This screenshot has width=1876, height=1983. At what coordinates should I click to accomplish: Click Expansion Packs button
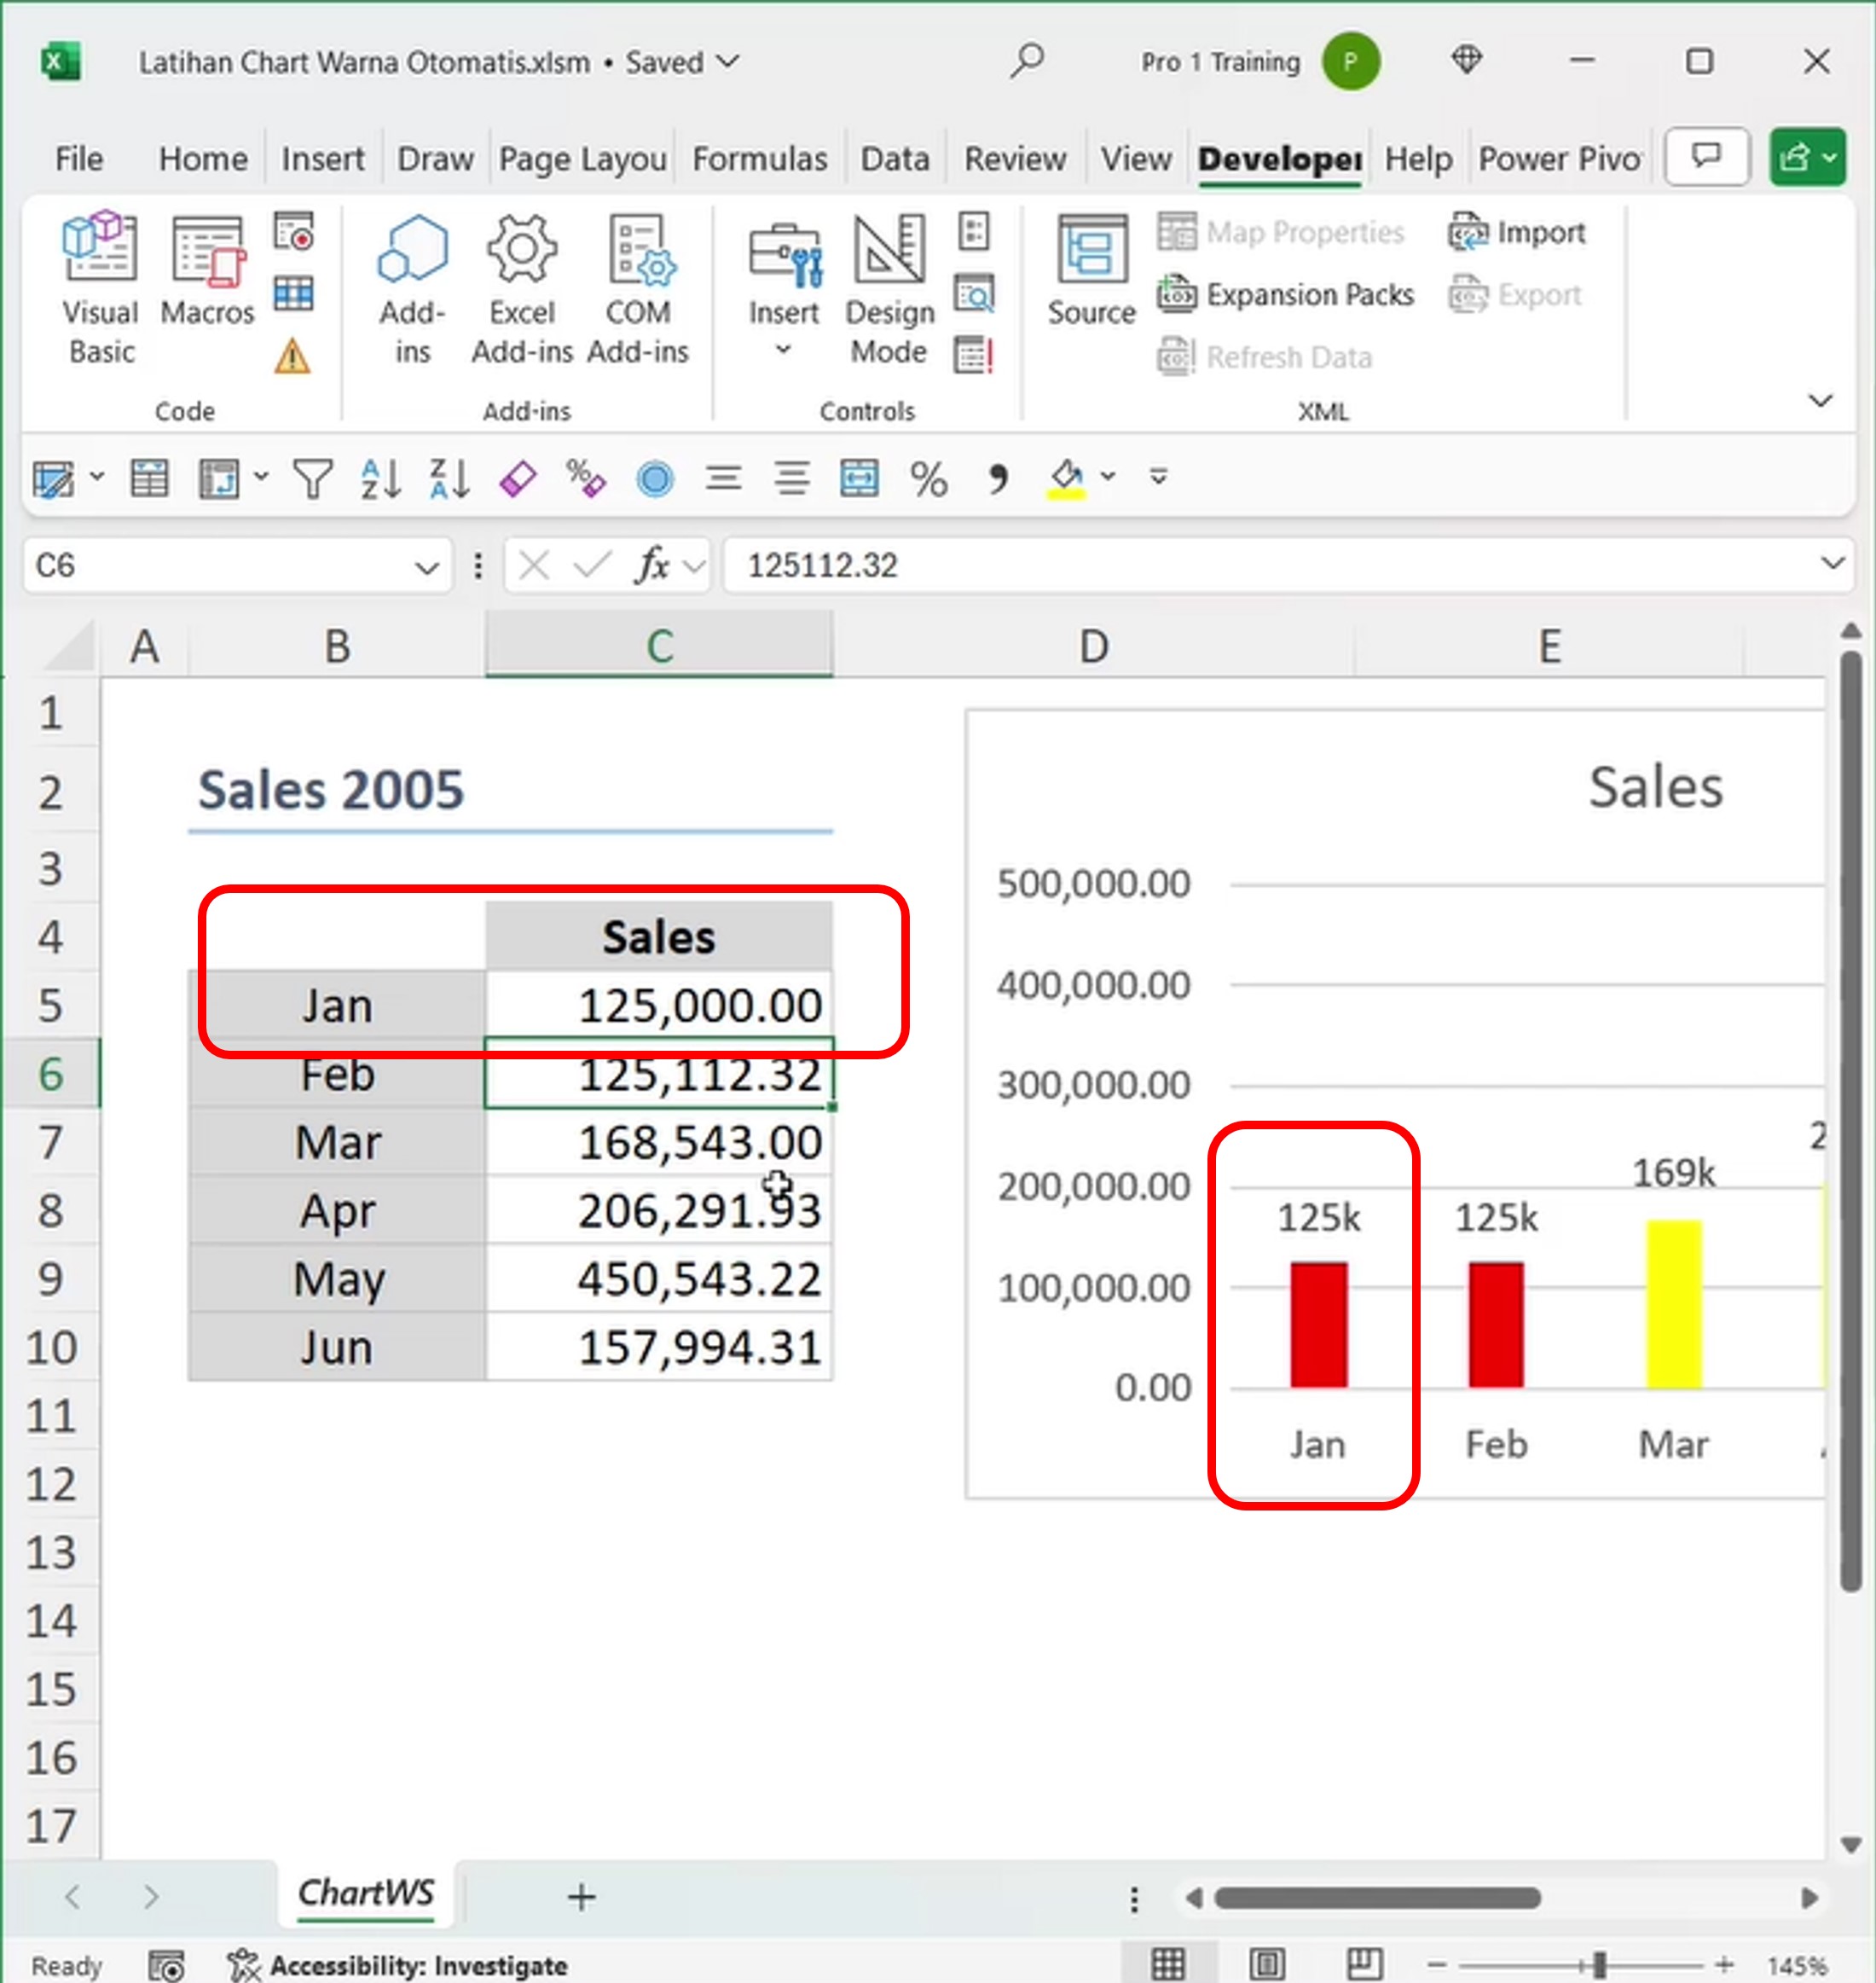click(x=1287, y=295)
